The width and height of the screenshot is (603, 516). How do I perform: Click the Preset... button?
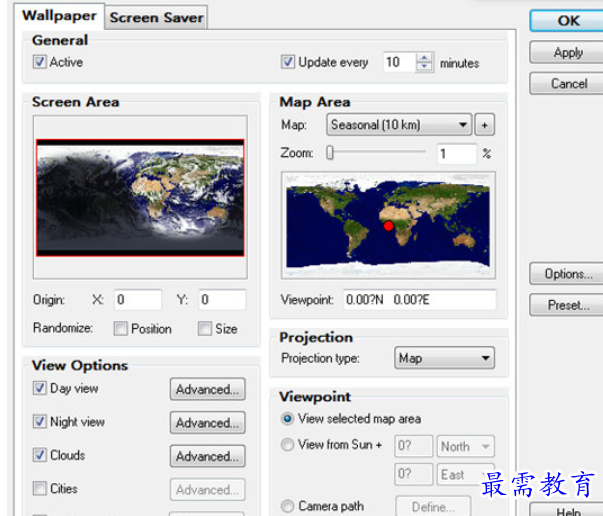tap(568, 305)
